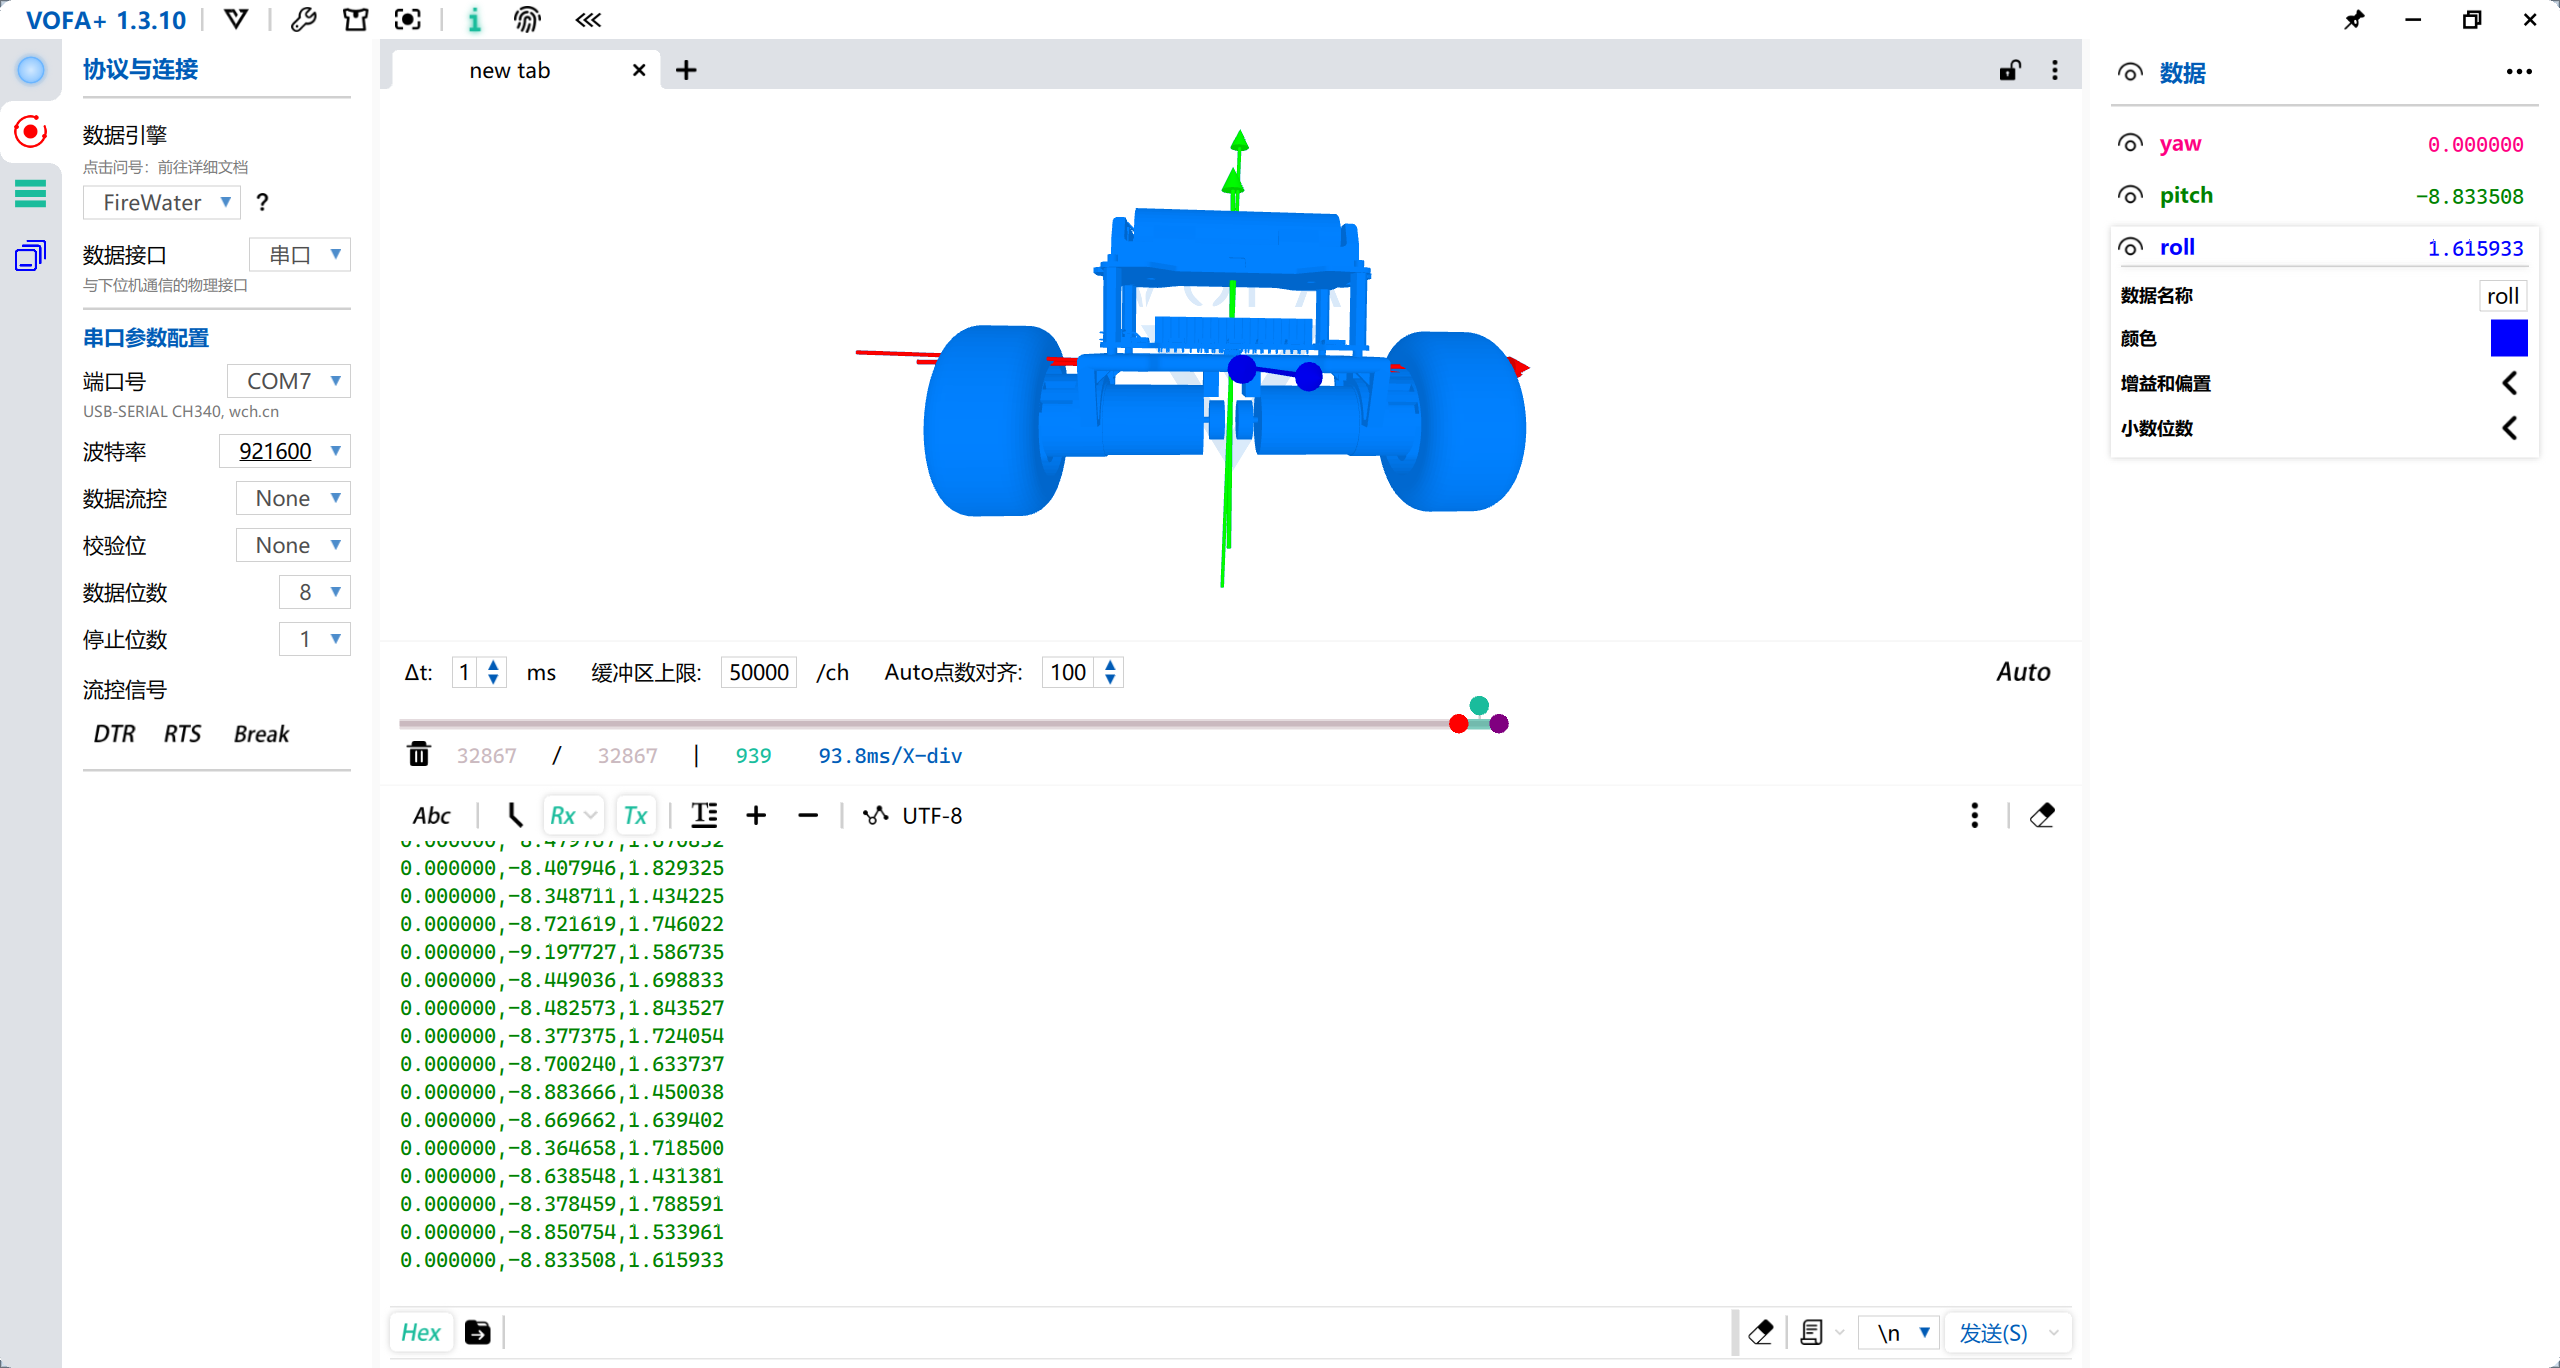Open the Rx filter dropdown
Viewport: 2560px width, 1368px height.
coord(573,815)
